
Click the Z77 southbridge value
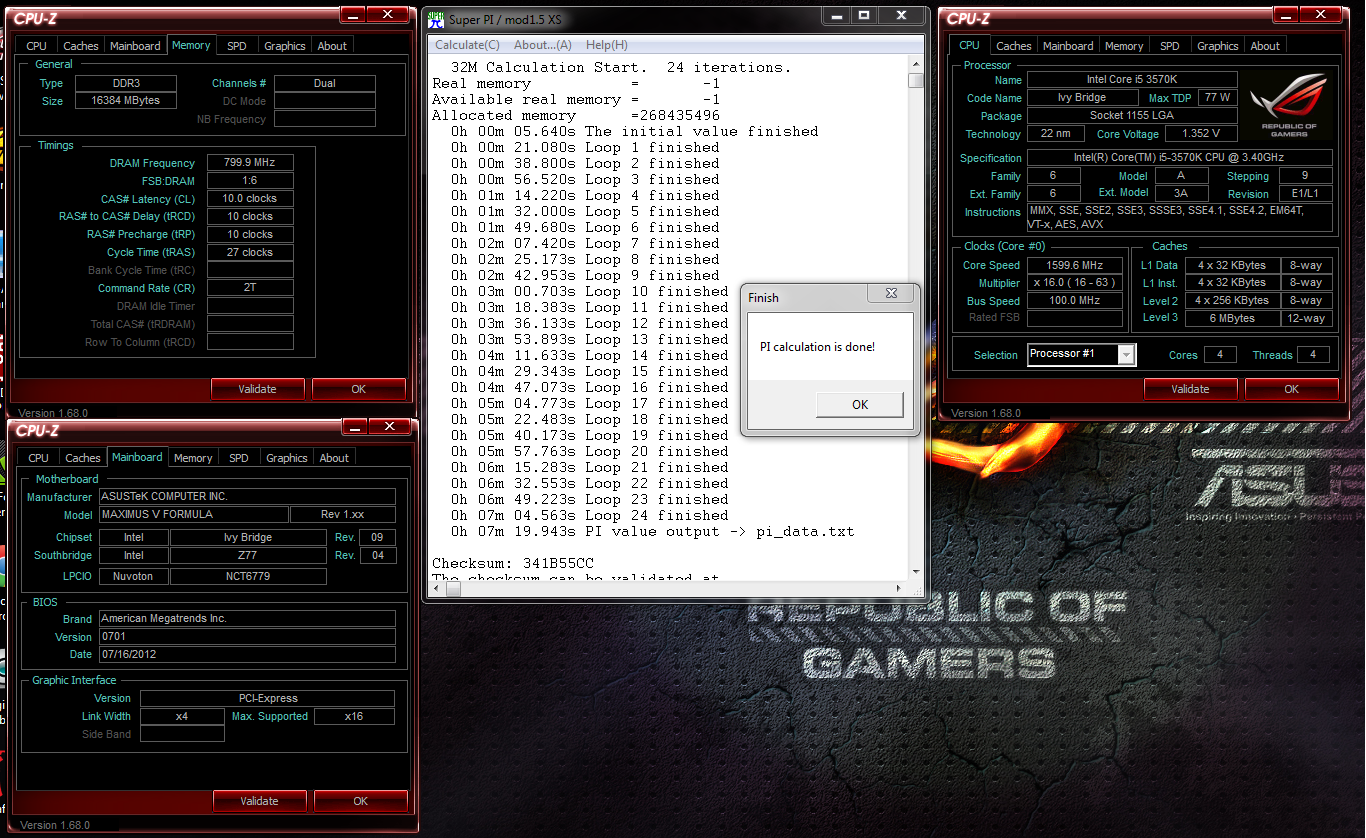click(247, 556)
